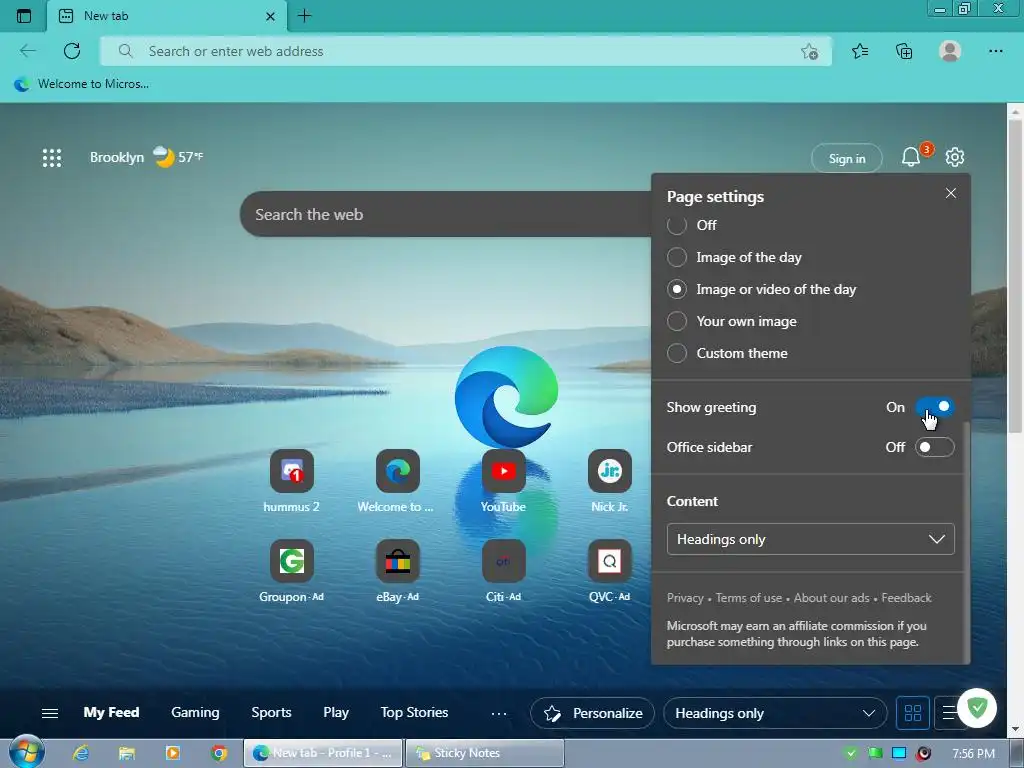This screenshot has width=1024, height=768.
Task: Add this page to favorites star icon
Action: pyautogui.click(x=809, y=52)
